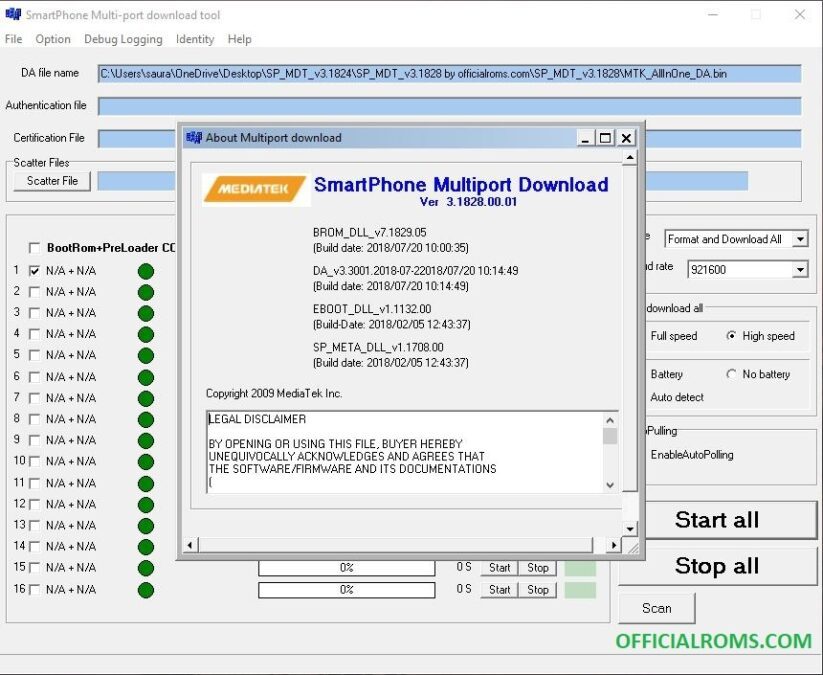Click the green status indicator for port 14
823x675 pixels.
pyautogui.click(x=146, y=547)
